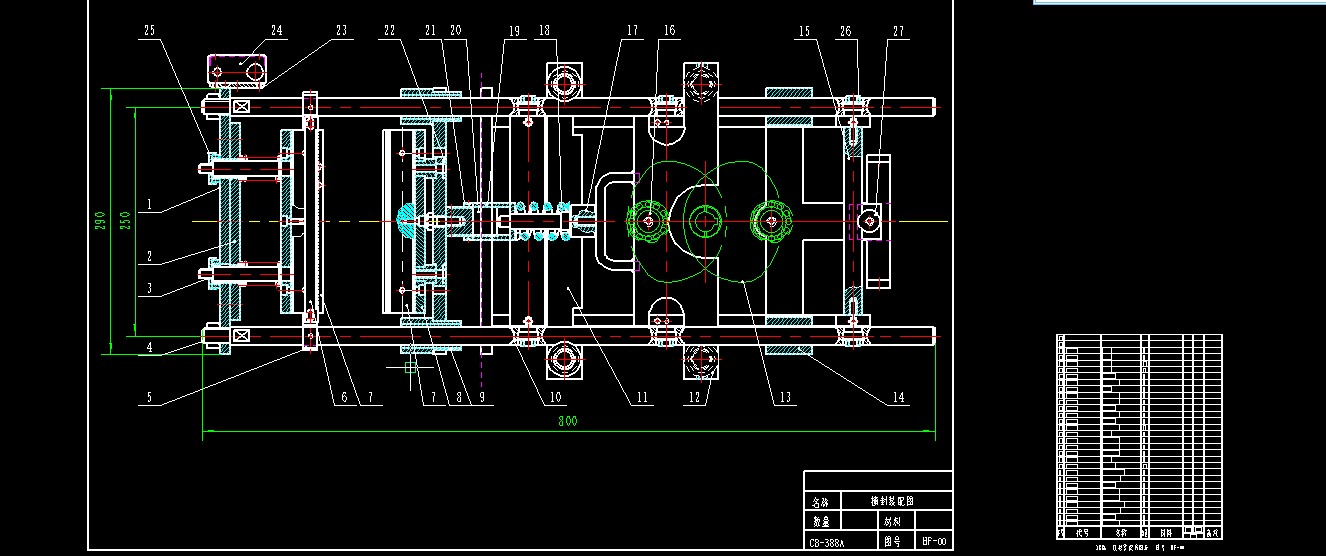Select balloon label 14 below drawing
The height and width of the screenshot is (556, 1326).
[x=898, y=398]
